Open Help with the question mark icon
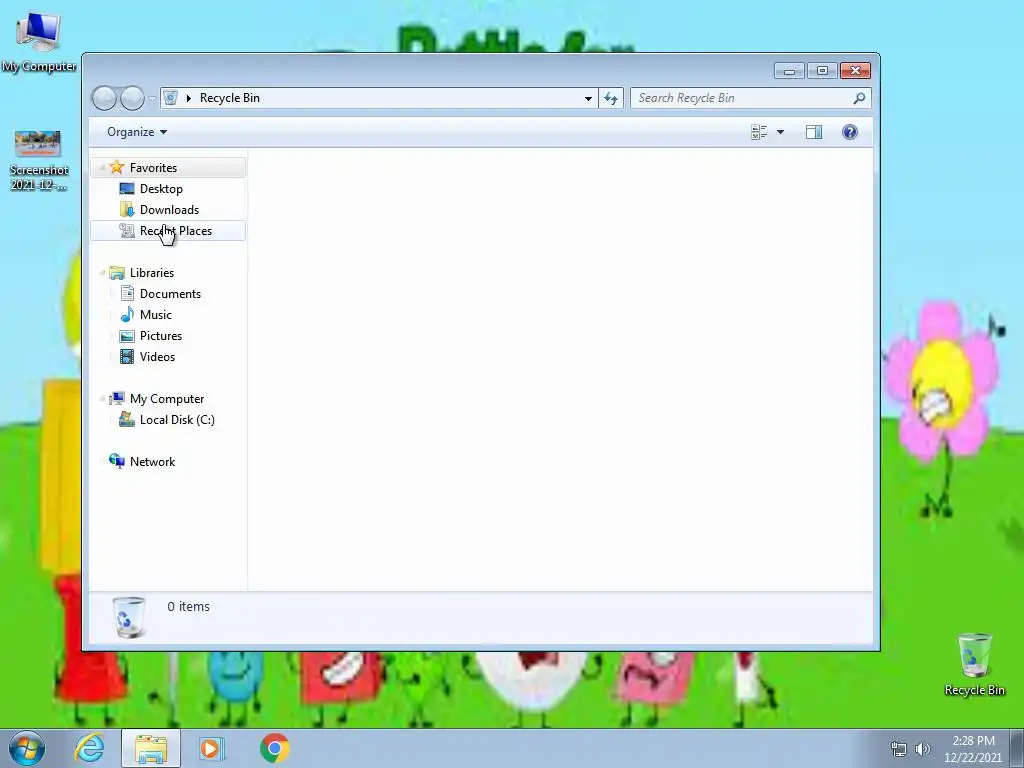 (850, 133)
